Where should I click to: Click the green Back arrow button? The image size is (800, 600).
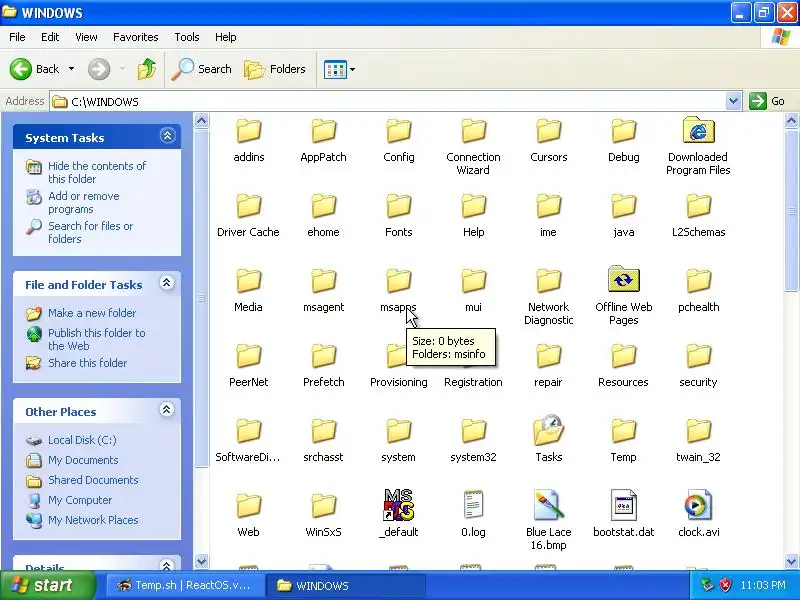[21, 69]
